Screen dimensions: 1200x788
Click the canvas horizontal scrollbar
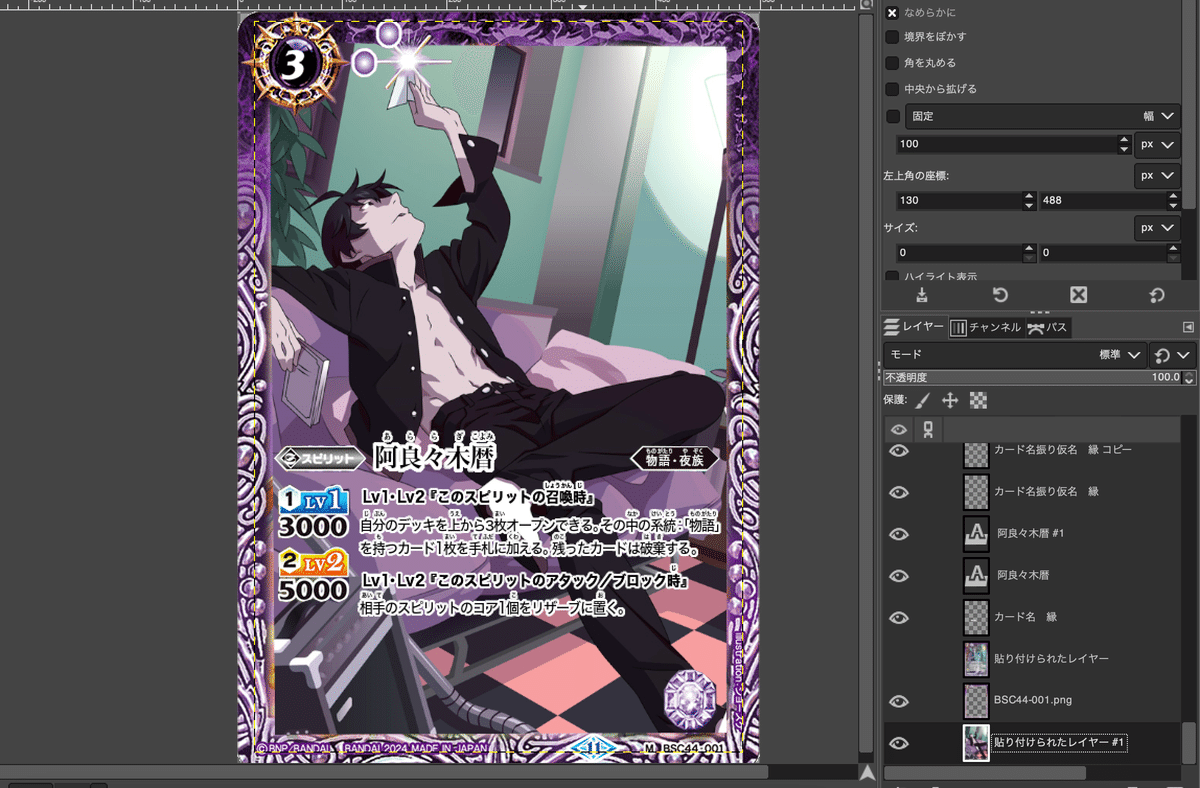pos(386,772)
